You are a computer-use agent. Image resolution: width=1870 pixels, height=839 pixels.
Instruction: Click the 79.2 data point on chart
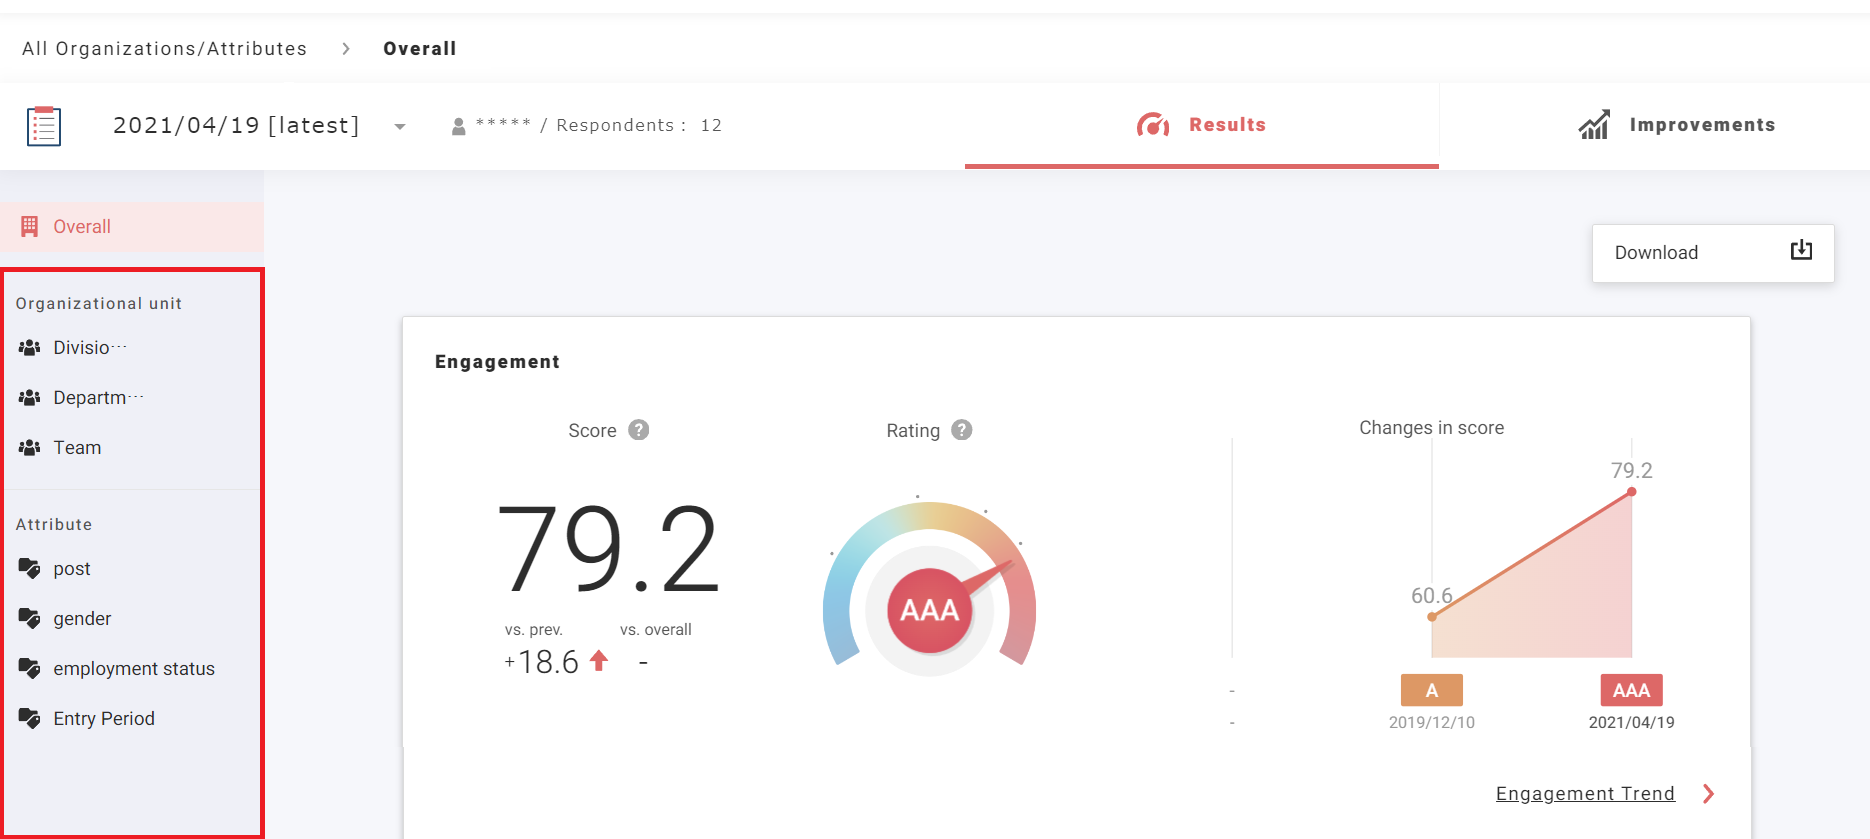click(1631, 492)
